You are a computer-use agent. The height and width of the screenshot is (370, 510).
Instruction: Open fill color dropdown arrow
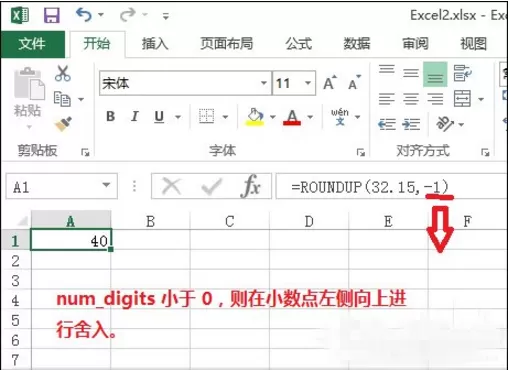click(273, 117)
